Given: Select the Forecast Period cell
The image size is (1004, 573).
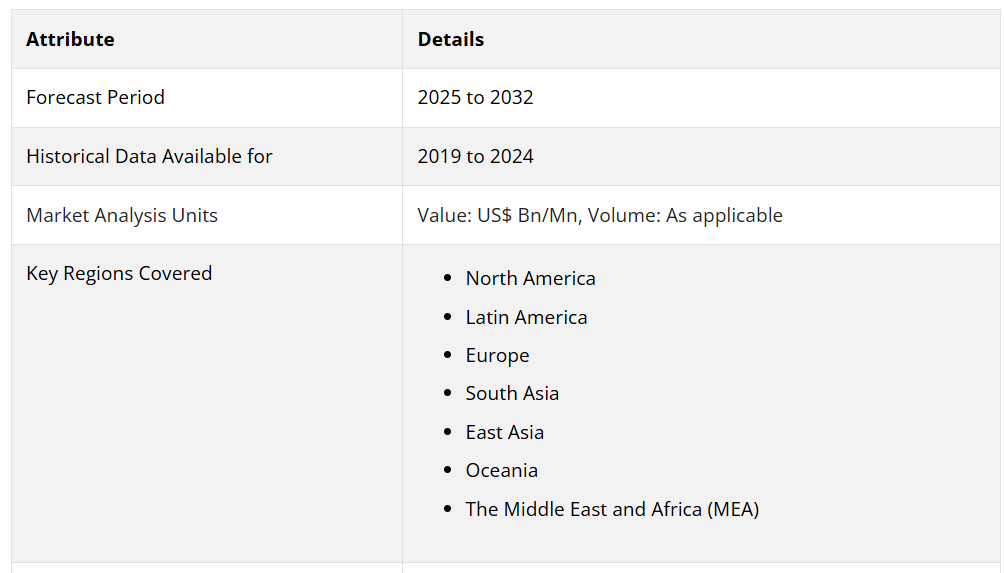Looking at the screenshot, I should (95, 98).
